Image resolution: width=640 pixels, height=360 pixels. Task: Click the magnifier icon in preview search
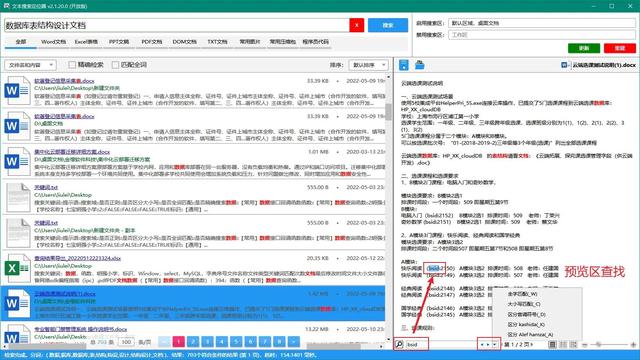(x=399, y=344)
